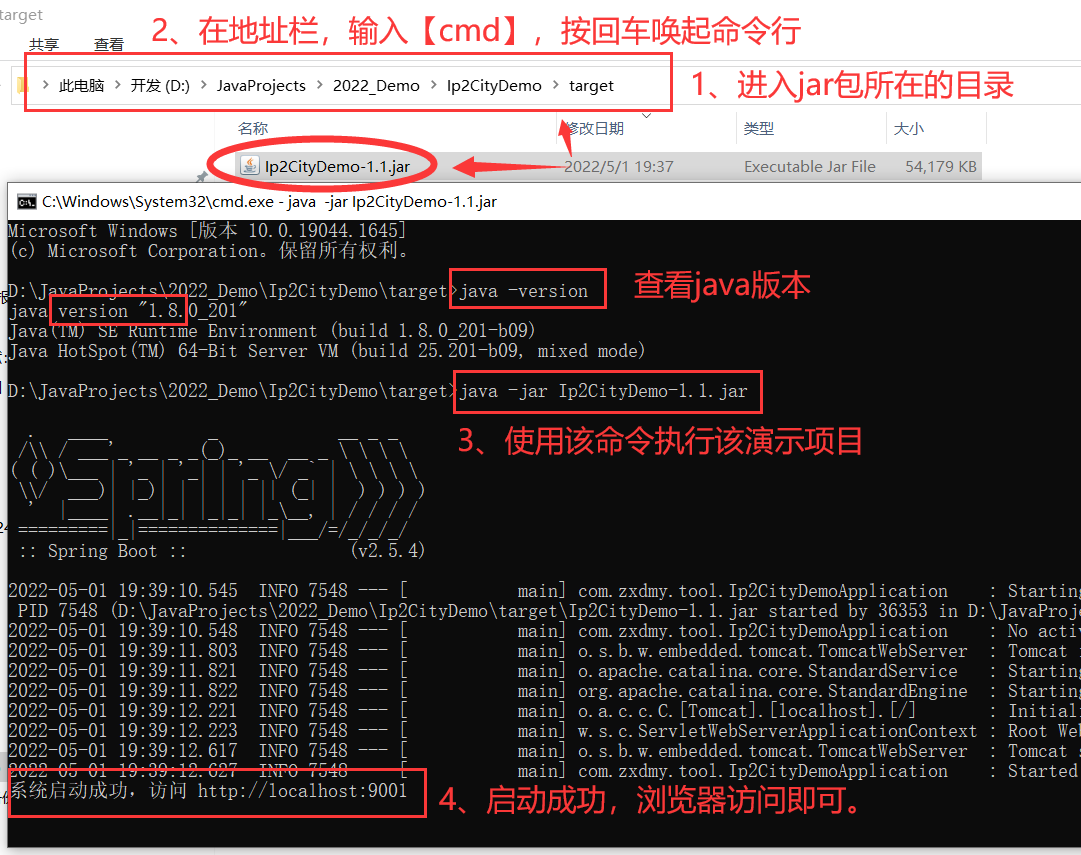Expand chevron after 2022_Demo breadcrumb
Screen dimensions: 1081x855
click(433, 85)
